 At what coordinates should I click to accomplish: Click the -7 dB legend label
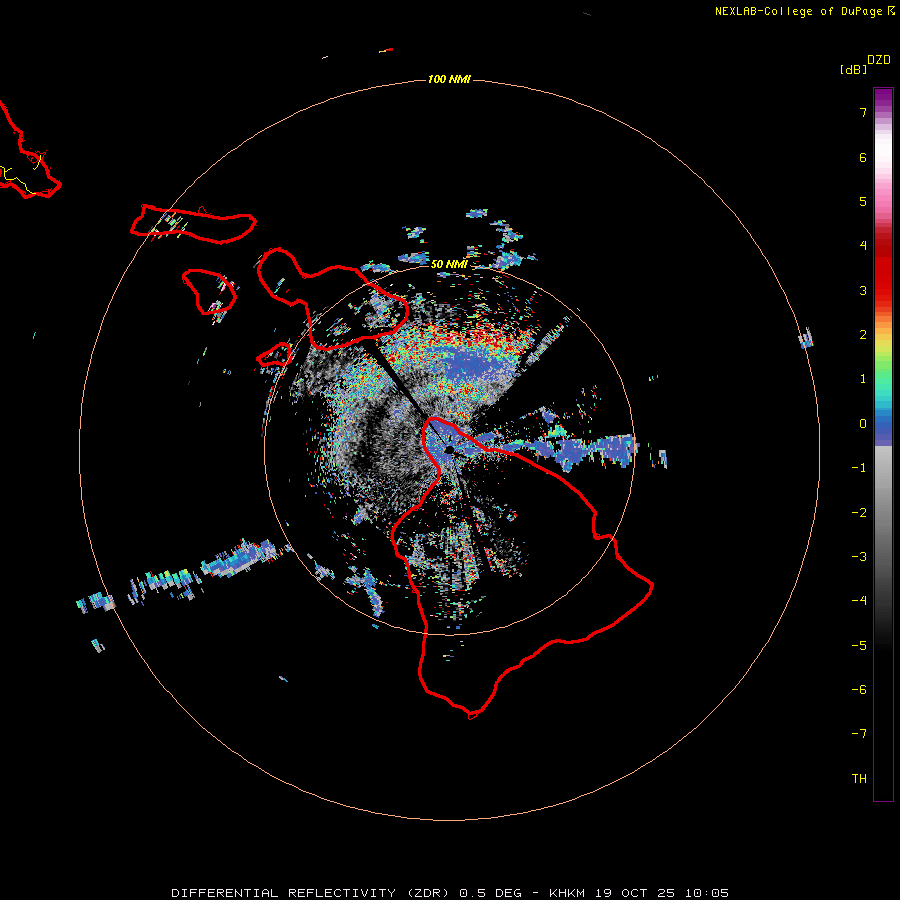(x=859, y=734)
